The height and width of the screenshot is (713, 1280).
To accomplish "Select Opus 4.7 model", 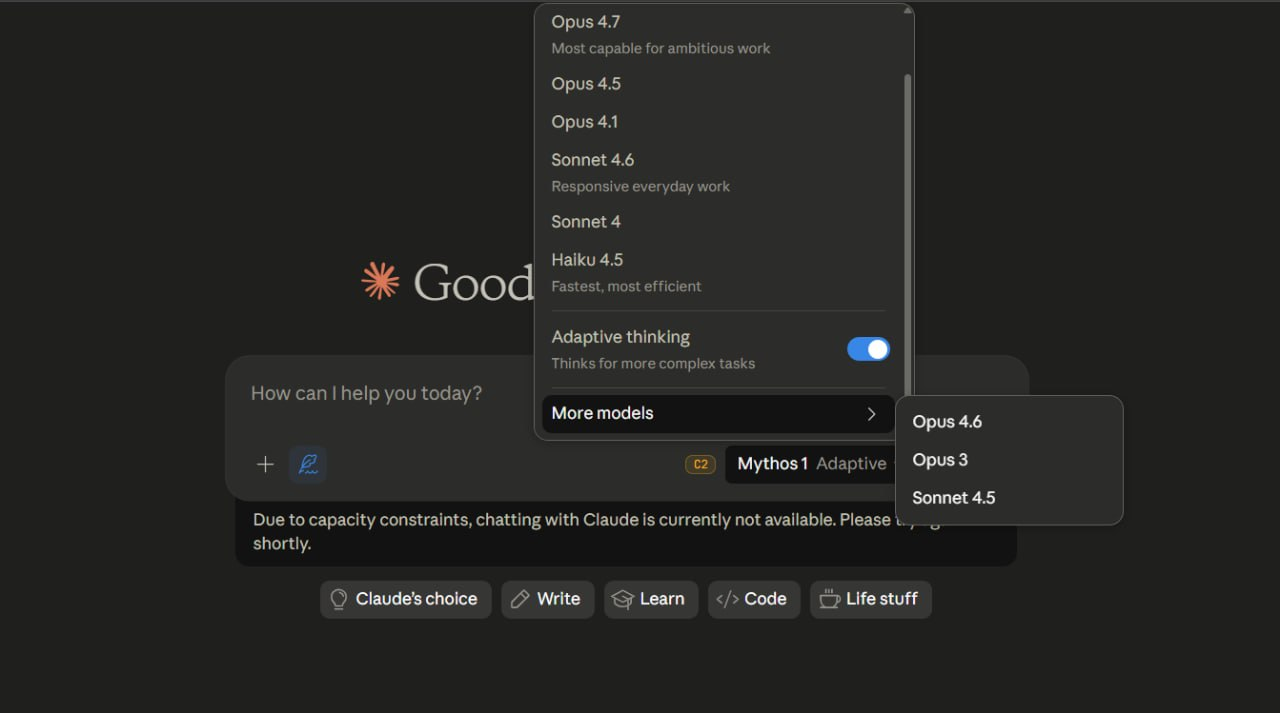I will click(718, 34).
